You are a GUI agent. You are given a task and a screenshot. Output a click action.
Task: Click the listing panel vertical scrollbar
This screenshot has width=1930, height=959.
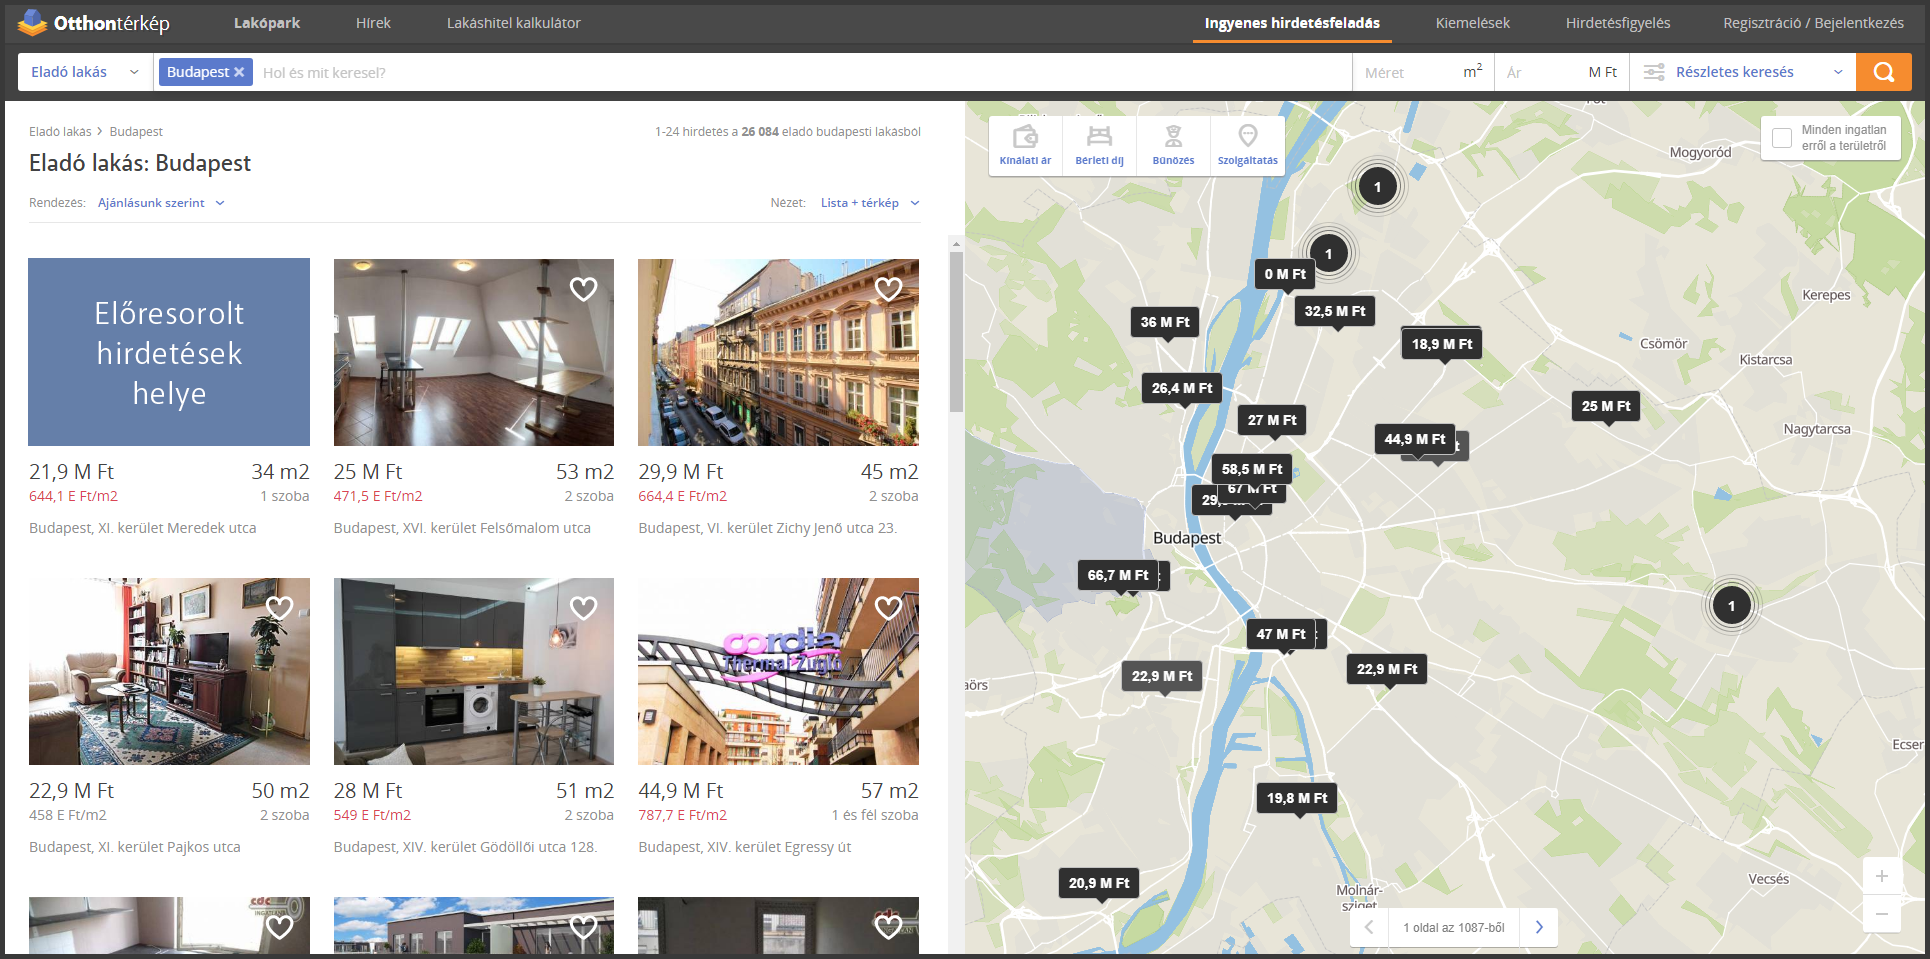click(x=956, y=332)
